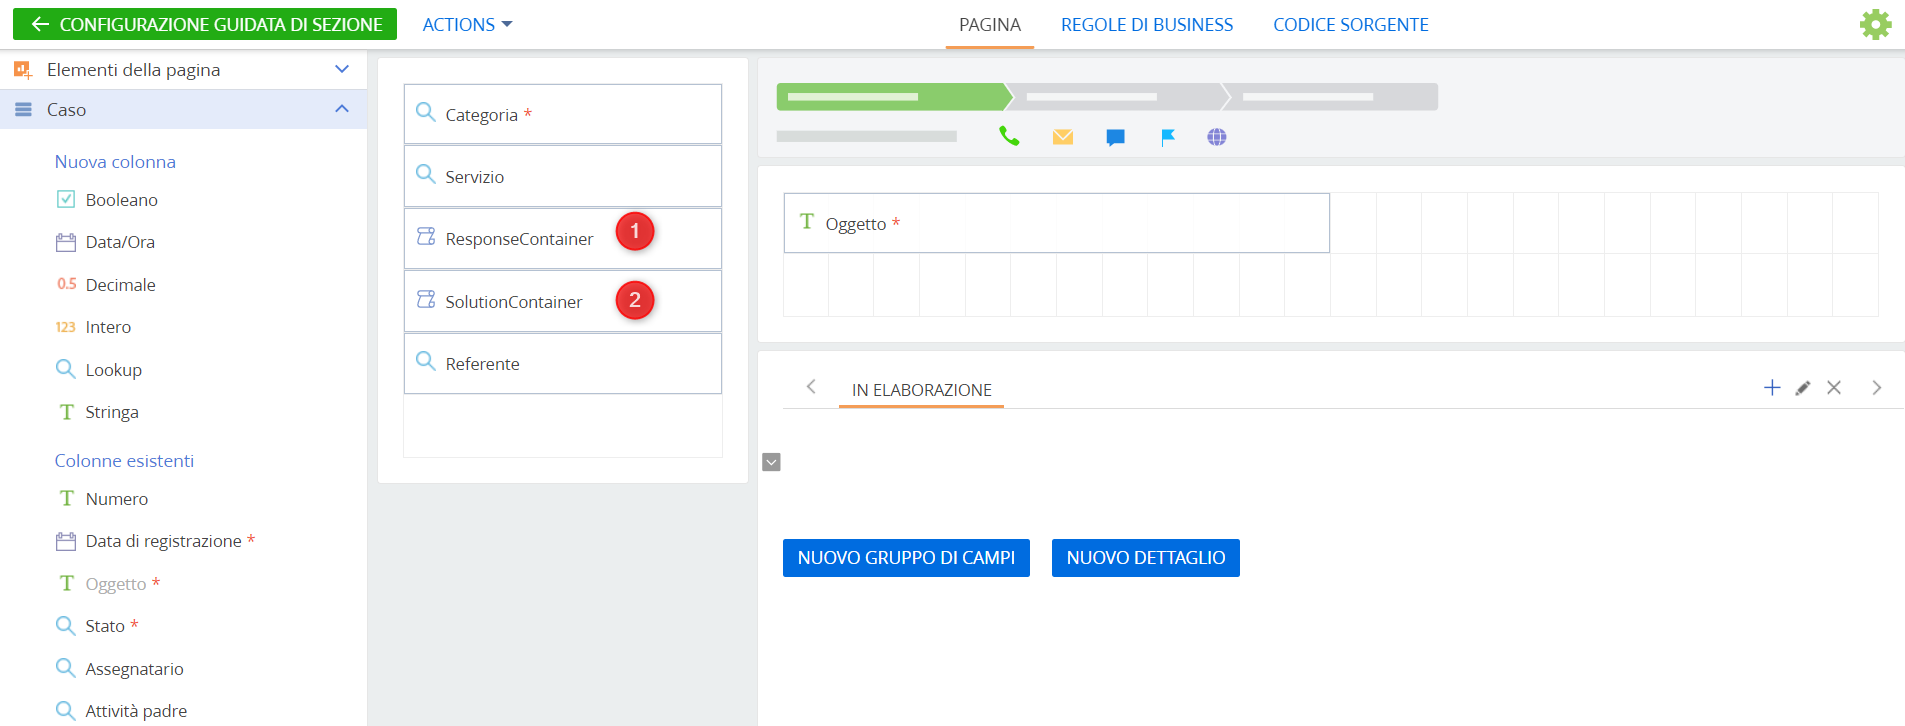Pick the existing column Attività padre
Image resolution: width=1905 pixels, height=726 pixels.
(x=121, y=711)
